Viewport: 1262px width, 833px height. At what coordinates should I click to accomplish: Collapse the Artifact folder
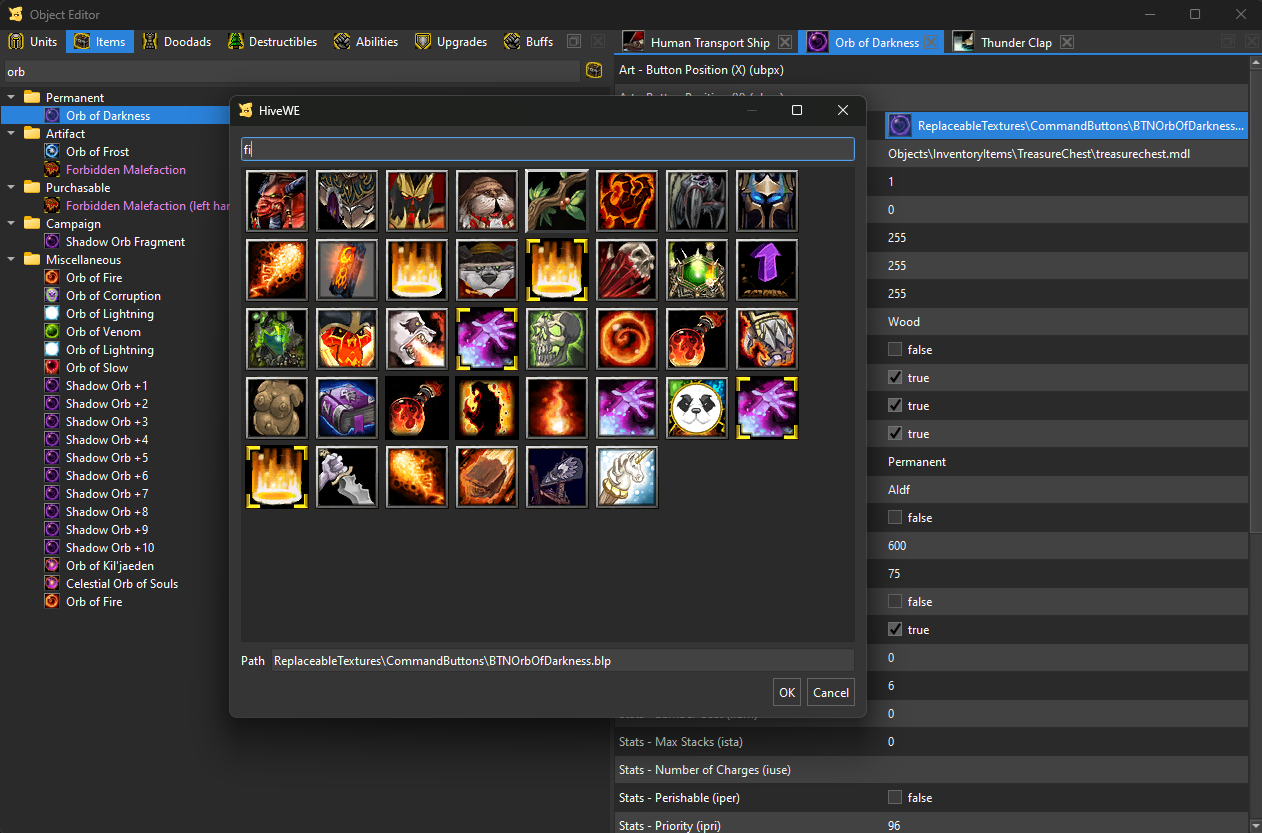pos(12,134)
